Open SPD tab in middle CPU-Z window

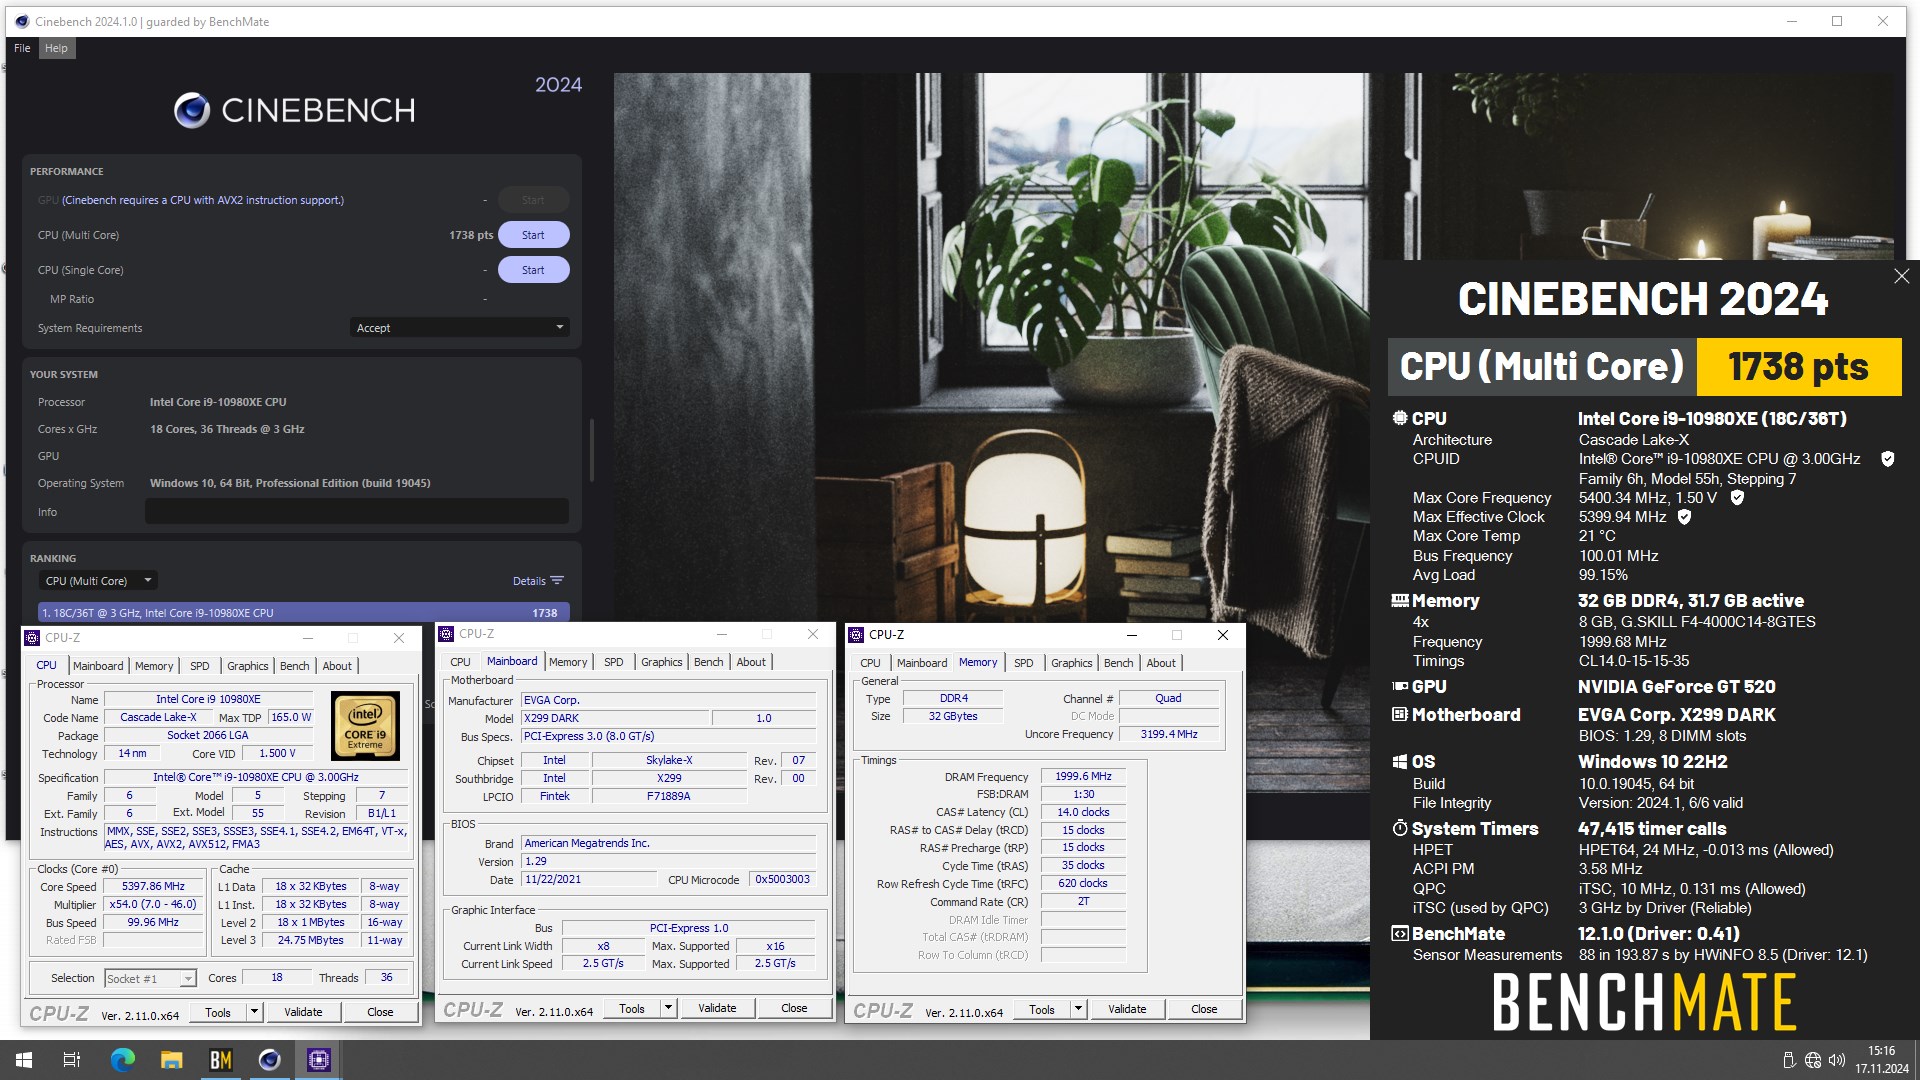click(x=614, y=662)
